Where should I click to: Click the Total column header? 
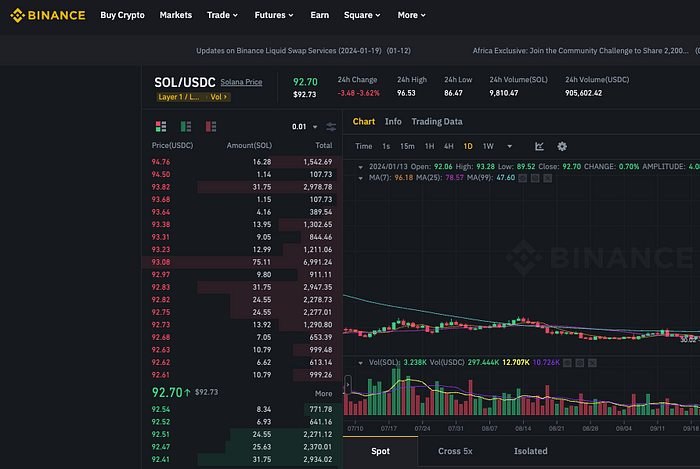[324, 145]
